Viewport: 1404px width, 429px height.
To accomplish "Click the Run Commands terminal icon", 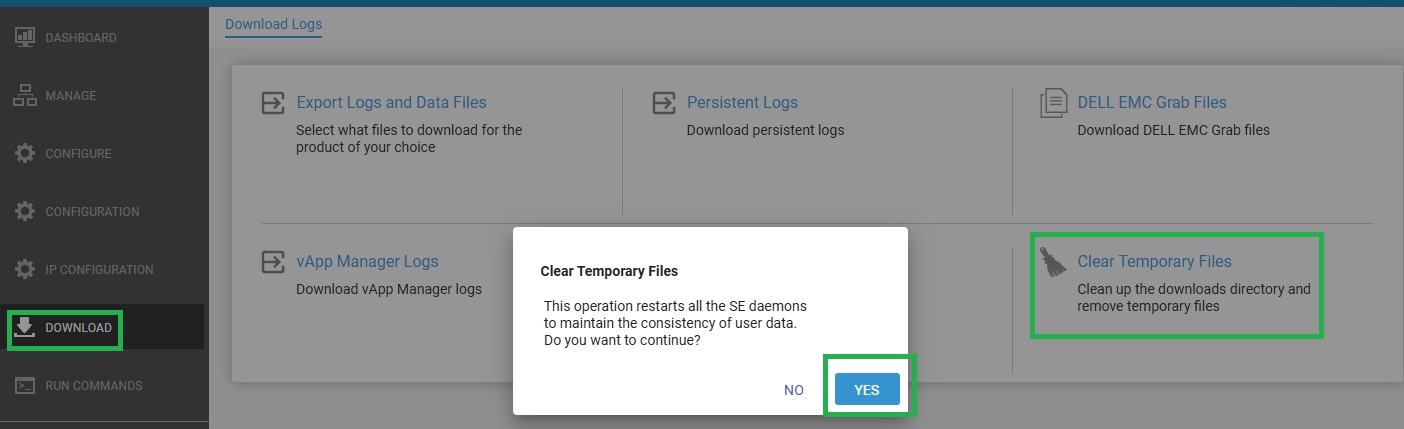I will click(x=26, y=385).
